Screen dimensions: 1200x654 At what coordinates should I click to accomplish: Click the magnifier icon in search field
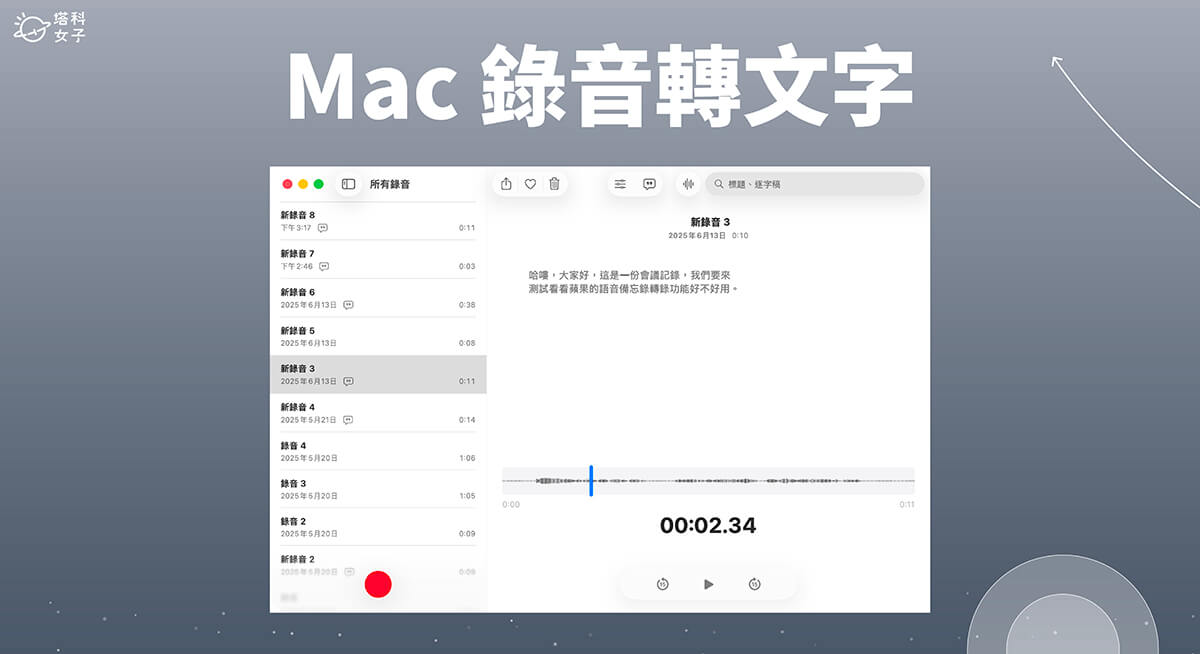pos(718,184)
